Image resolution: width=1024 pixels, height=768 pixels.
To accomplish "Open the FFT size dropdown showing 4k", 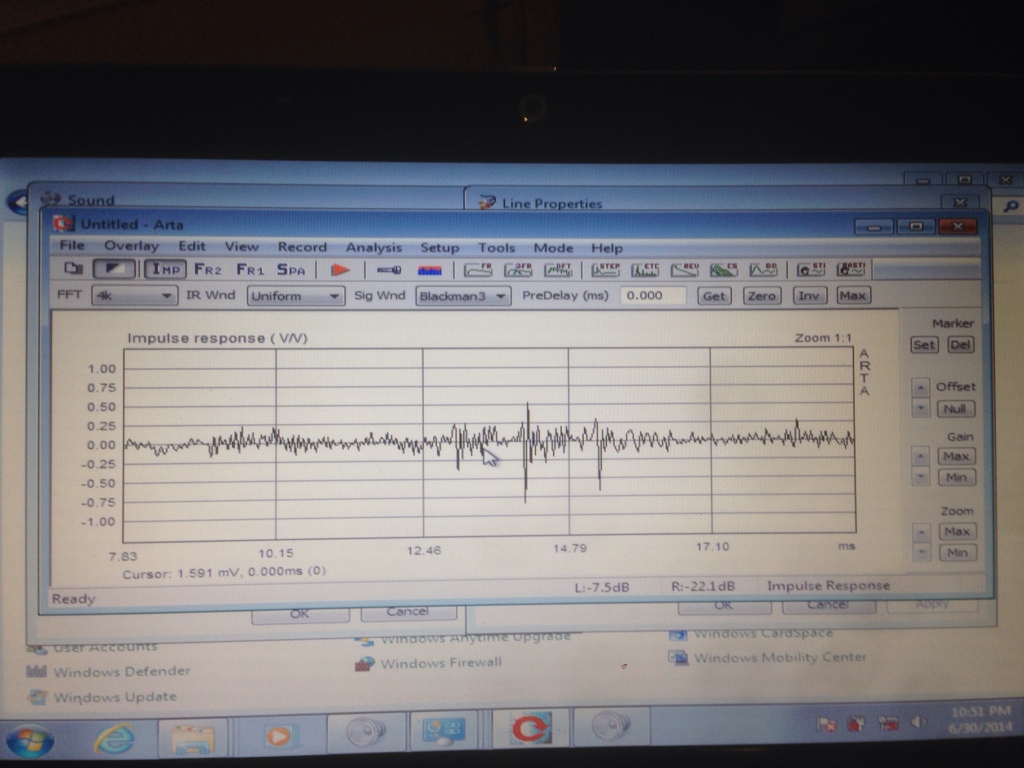I will click(134, 296).
